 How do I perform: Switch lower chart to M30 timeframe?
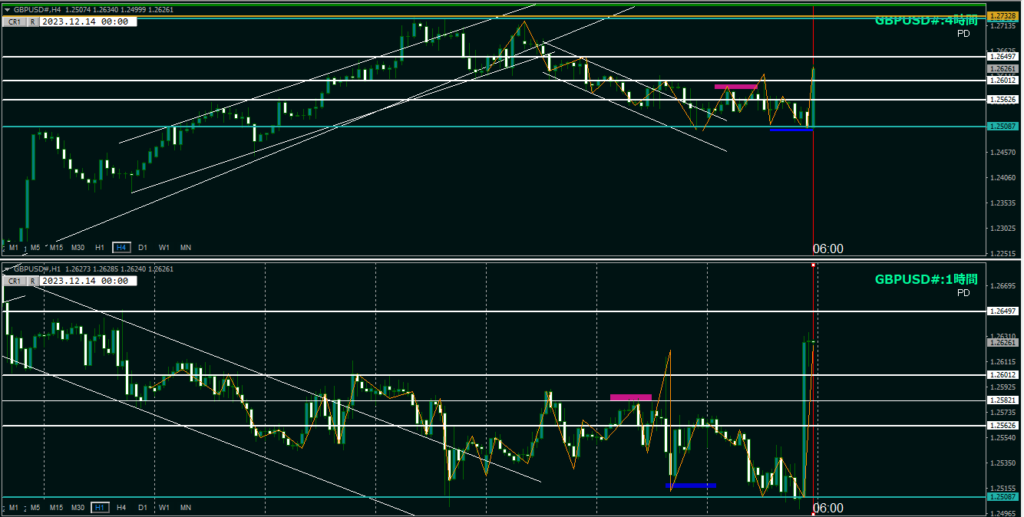78,507
